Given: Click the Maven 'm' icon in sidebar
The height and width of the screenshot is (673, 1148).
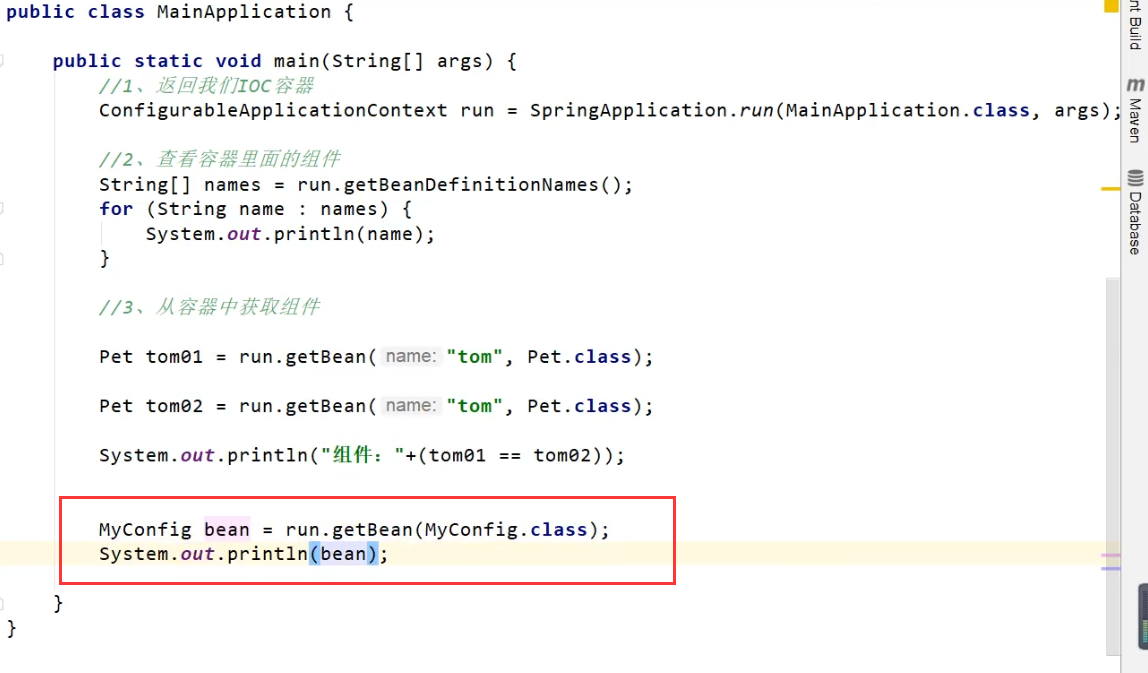Looking at the screenshot, I should pyautogui.click(x=1136, y=85).
